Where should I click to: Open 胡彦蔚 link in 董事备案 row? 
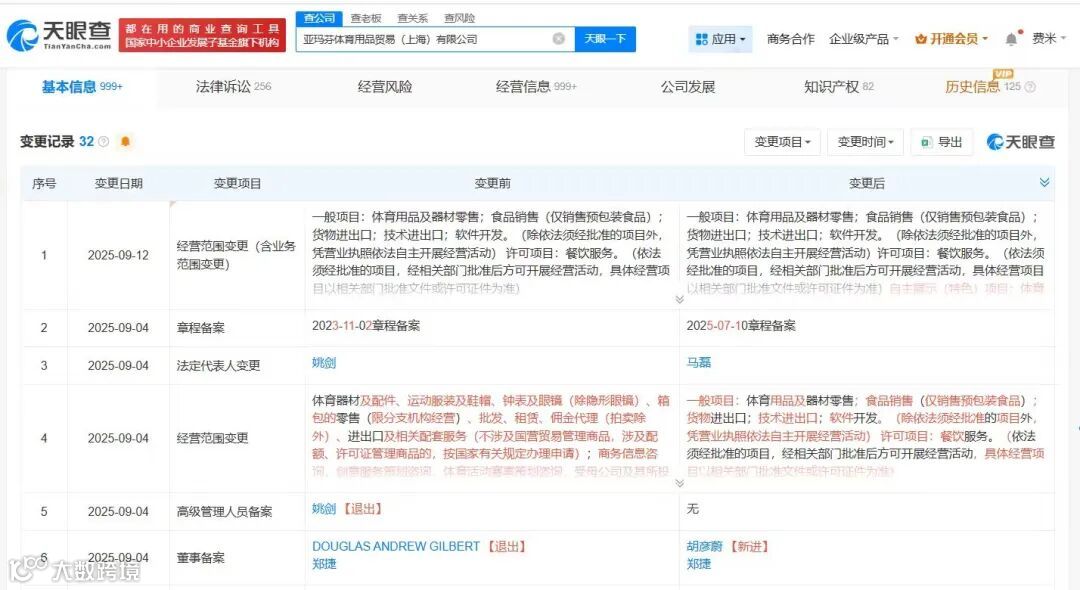click(705, 546)
